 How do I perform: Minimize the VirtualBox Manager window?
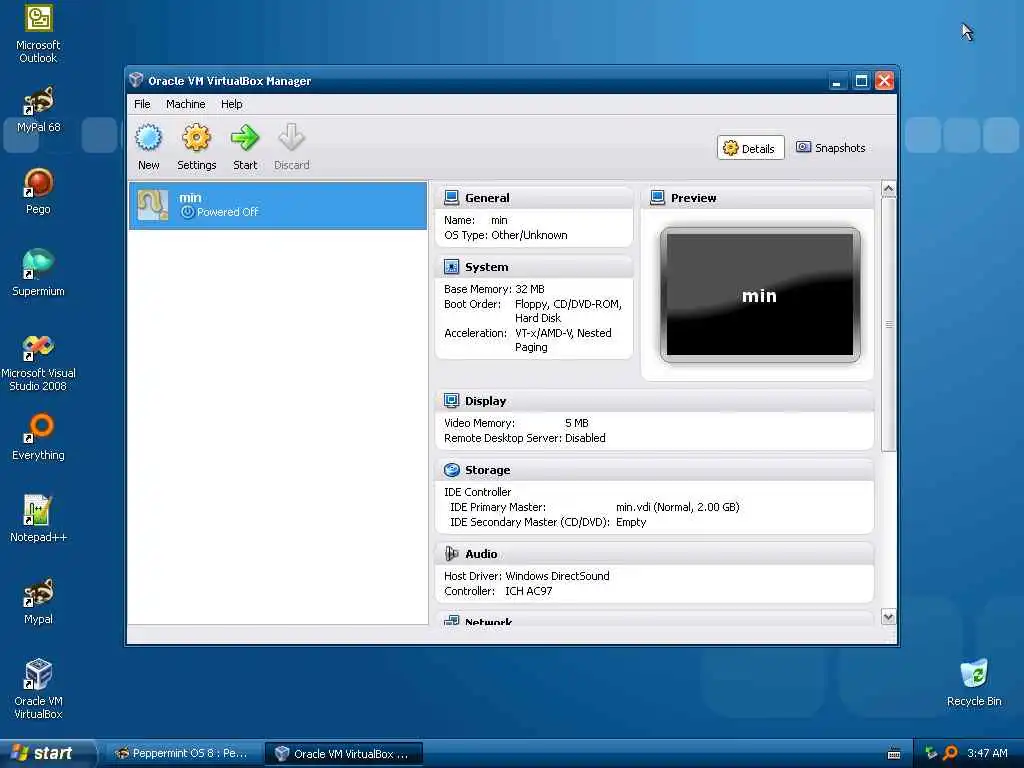pos(837,81)
